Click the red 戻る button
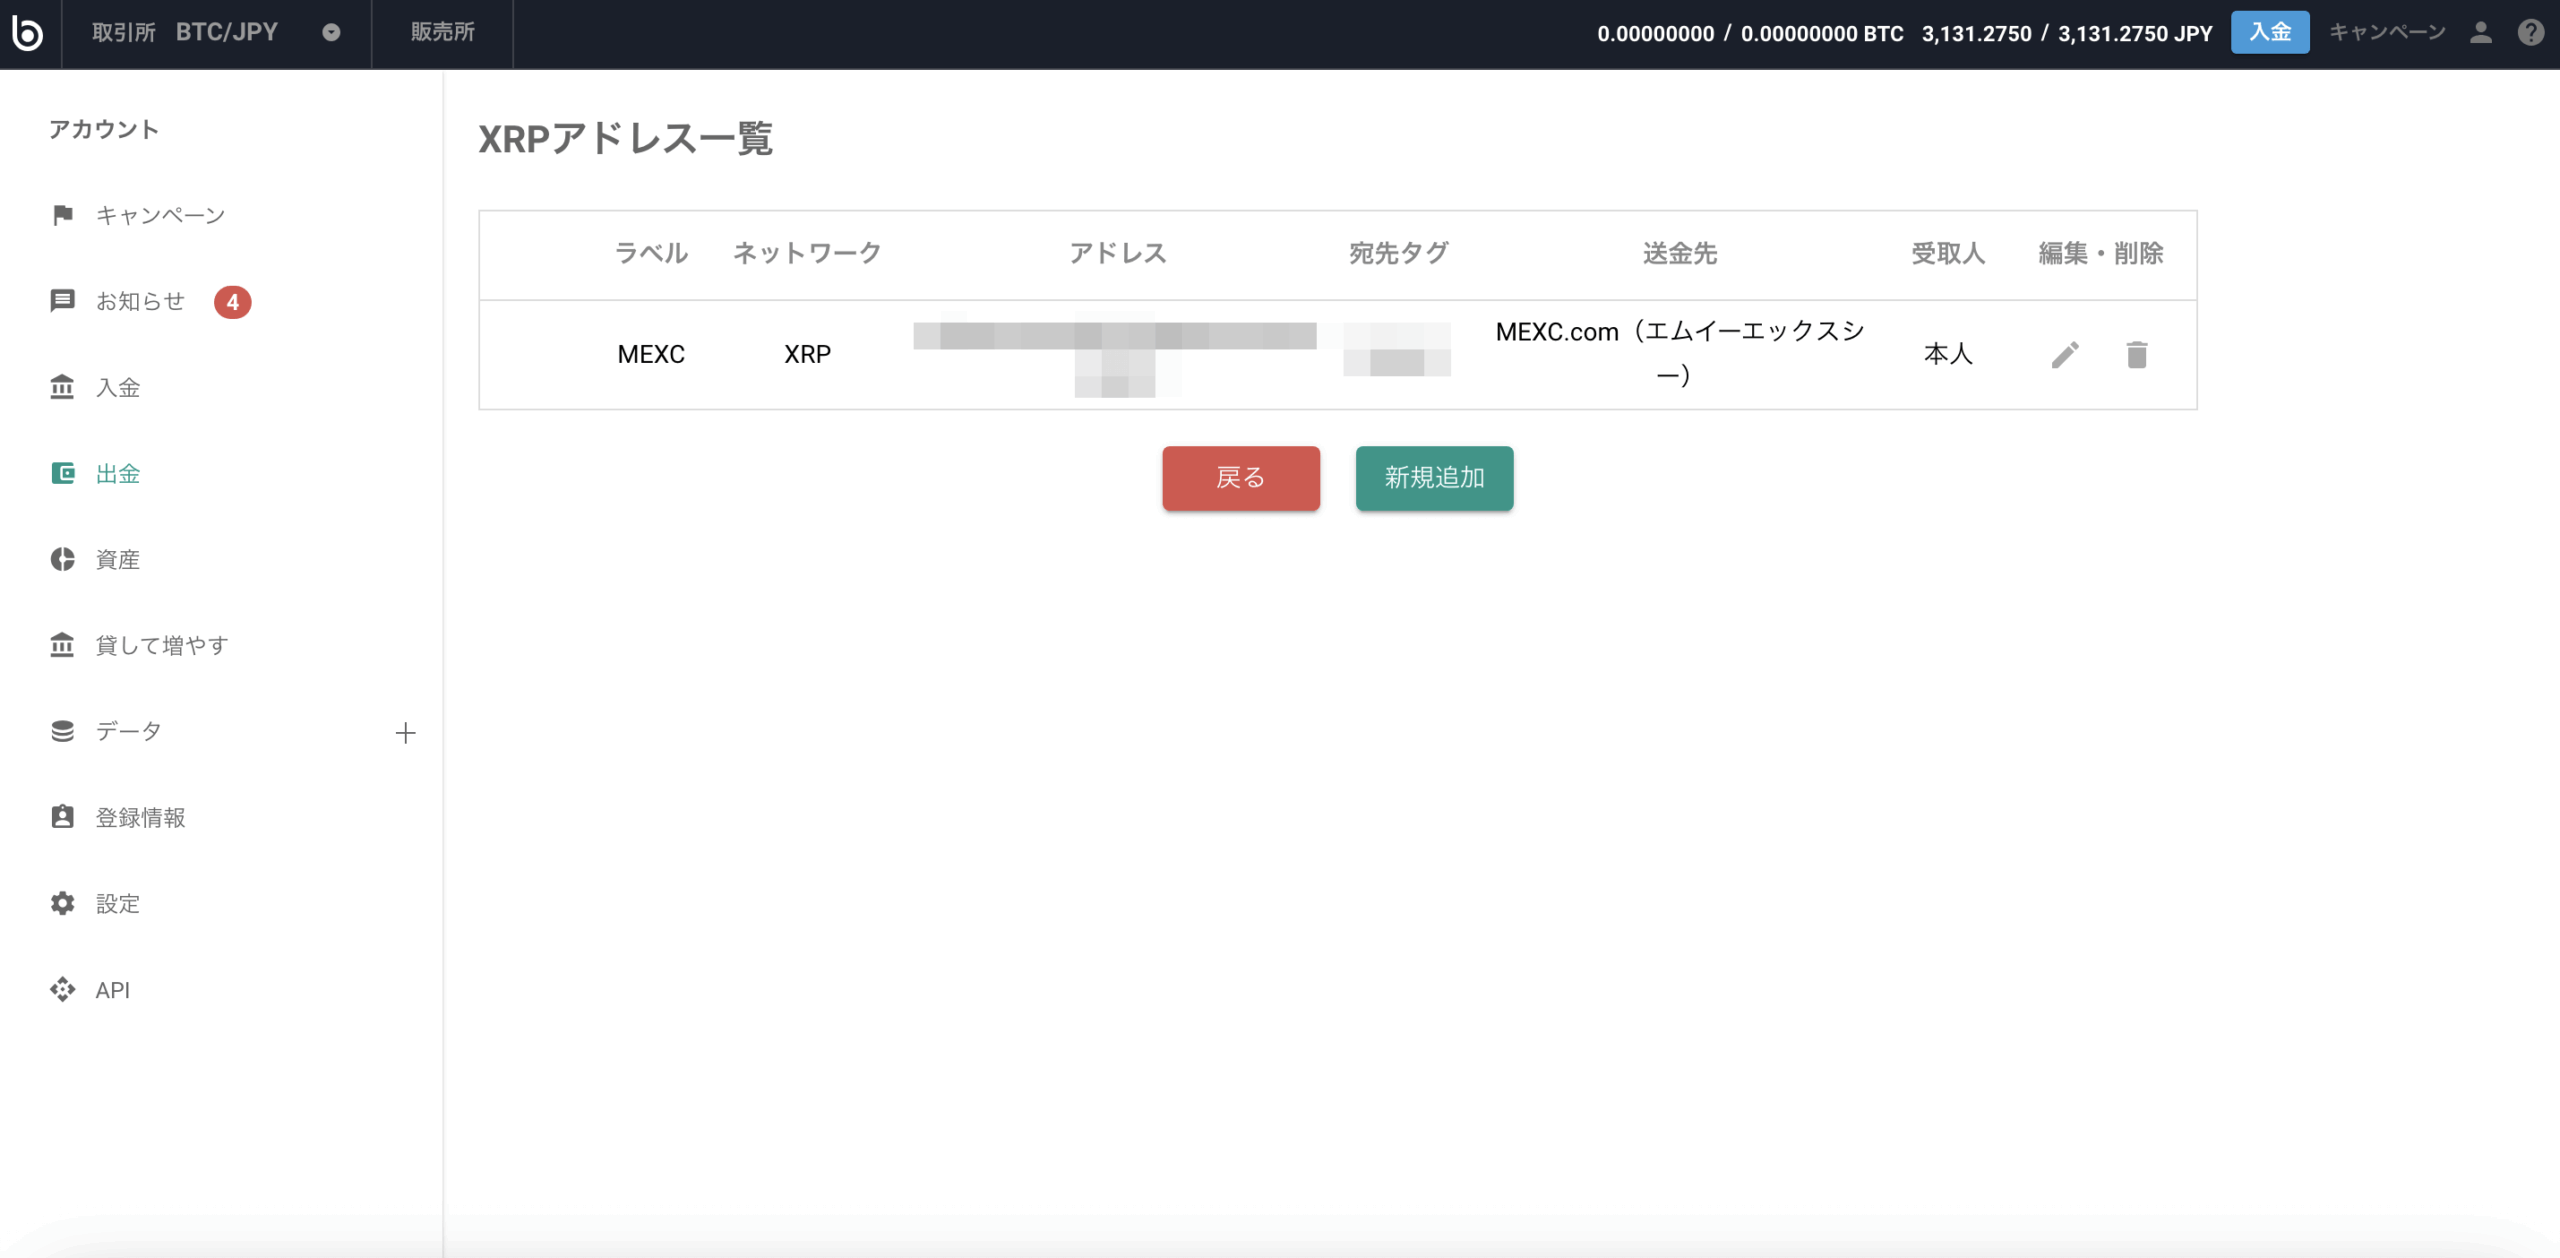2560x1258 pixels. pyautogui.click(x=1241, y=478)
